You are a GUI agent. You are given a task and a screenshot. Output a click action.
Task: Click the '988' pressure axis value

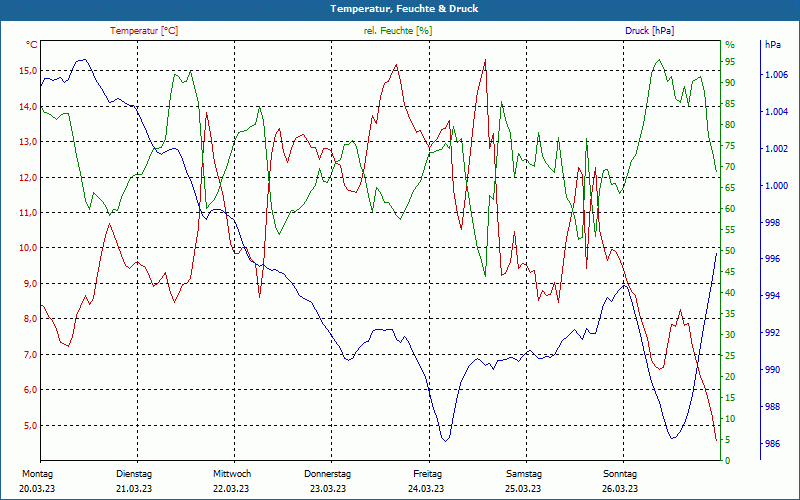pyautogui.click(x=772, y=407)
